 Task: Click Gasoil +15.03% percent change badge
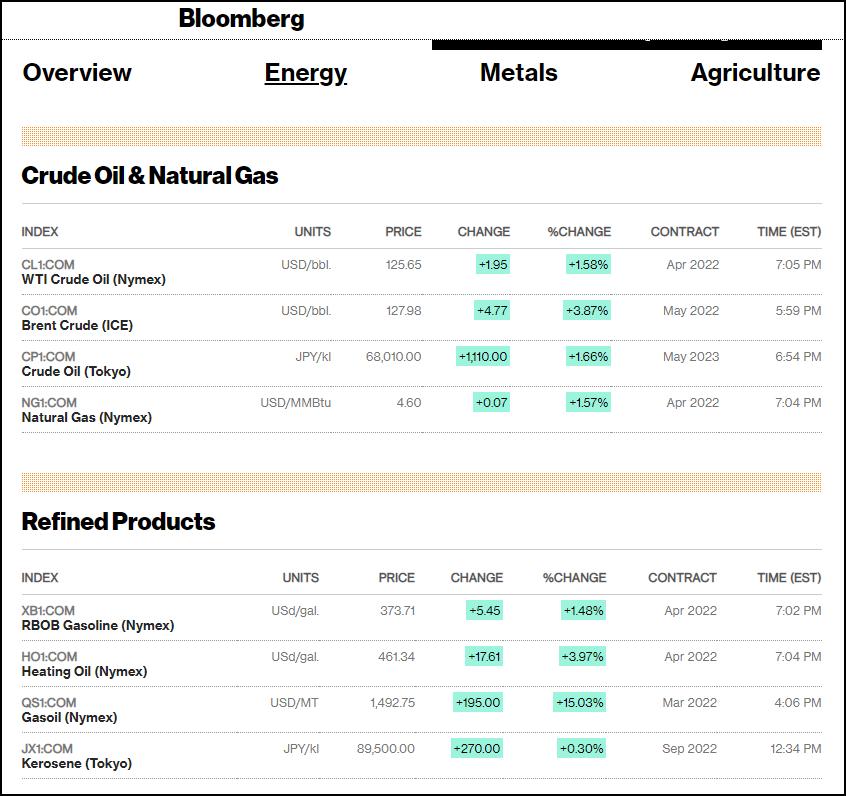580,703
